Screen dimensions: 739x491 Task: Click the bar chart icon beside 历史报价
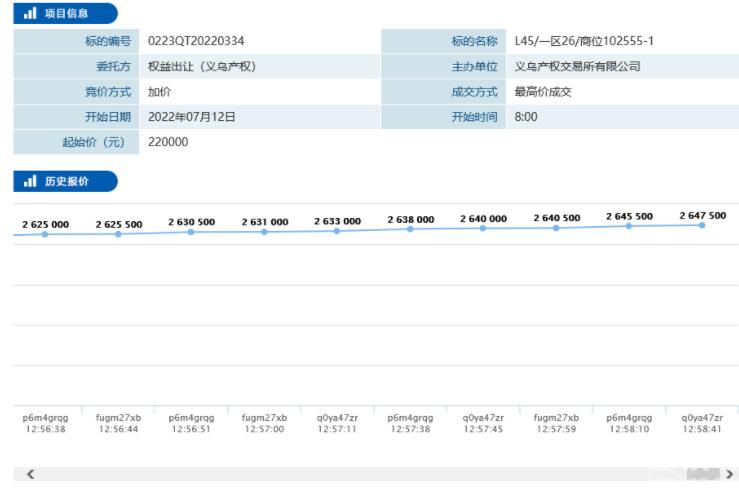30,182
